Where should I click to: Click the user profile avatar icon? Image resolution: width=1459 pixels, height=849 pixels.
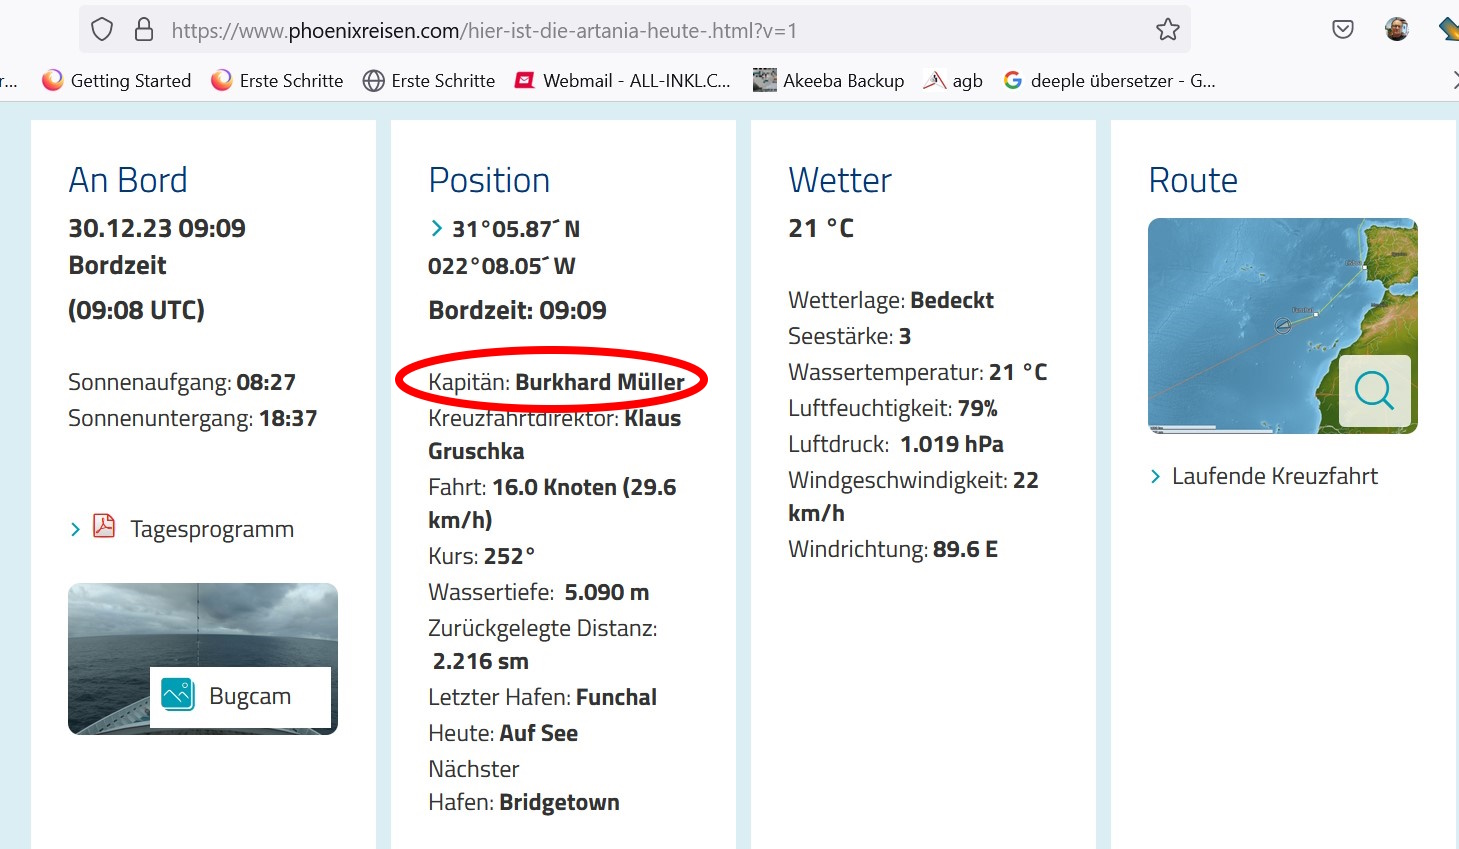point(1397,30)
